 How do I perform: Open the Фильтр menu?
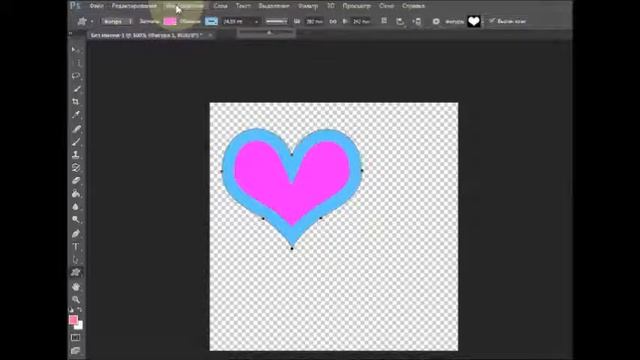point(308,6)
